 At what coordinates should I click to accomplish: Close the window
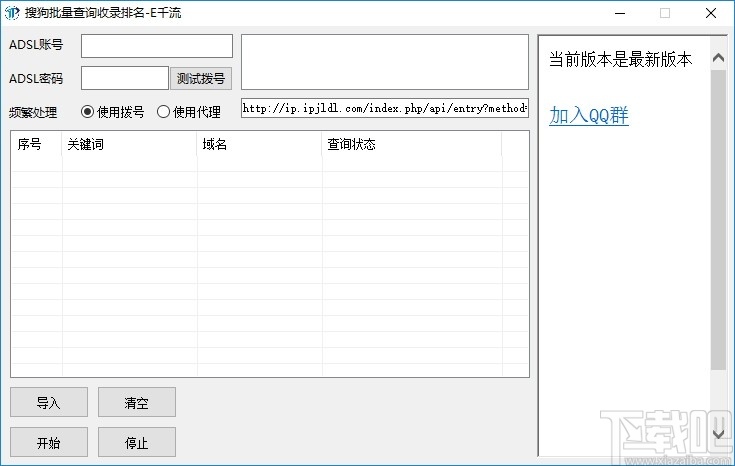click(x=711, y=13)
